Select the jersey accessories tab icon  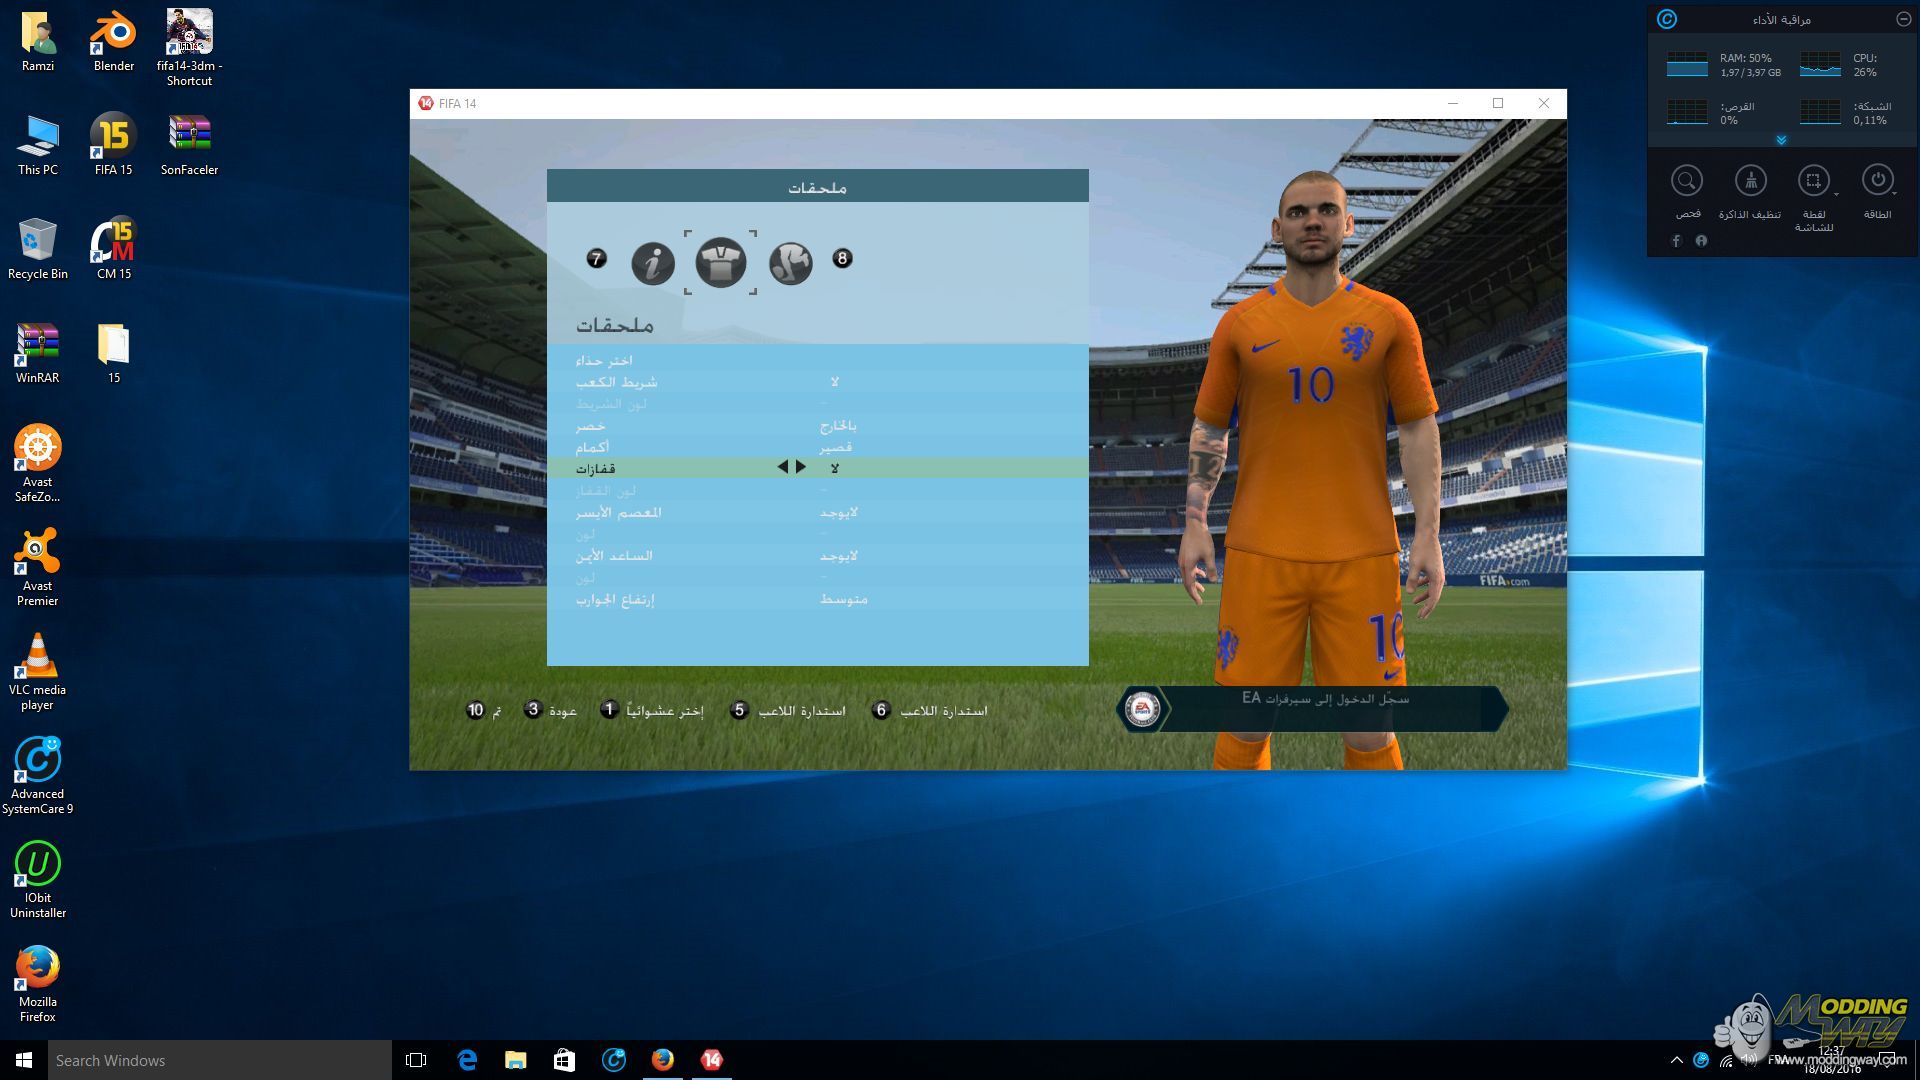[x=720, y=263]
